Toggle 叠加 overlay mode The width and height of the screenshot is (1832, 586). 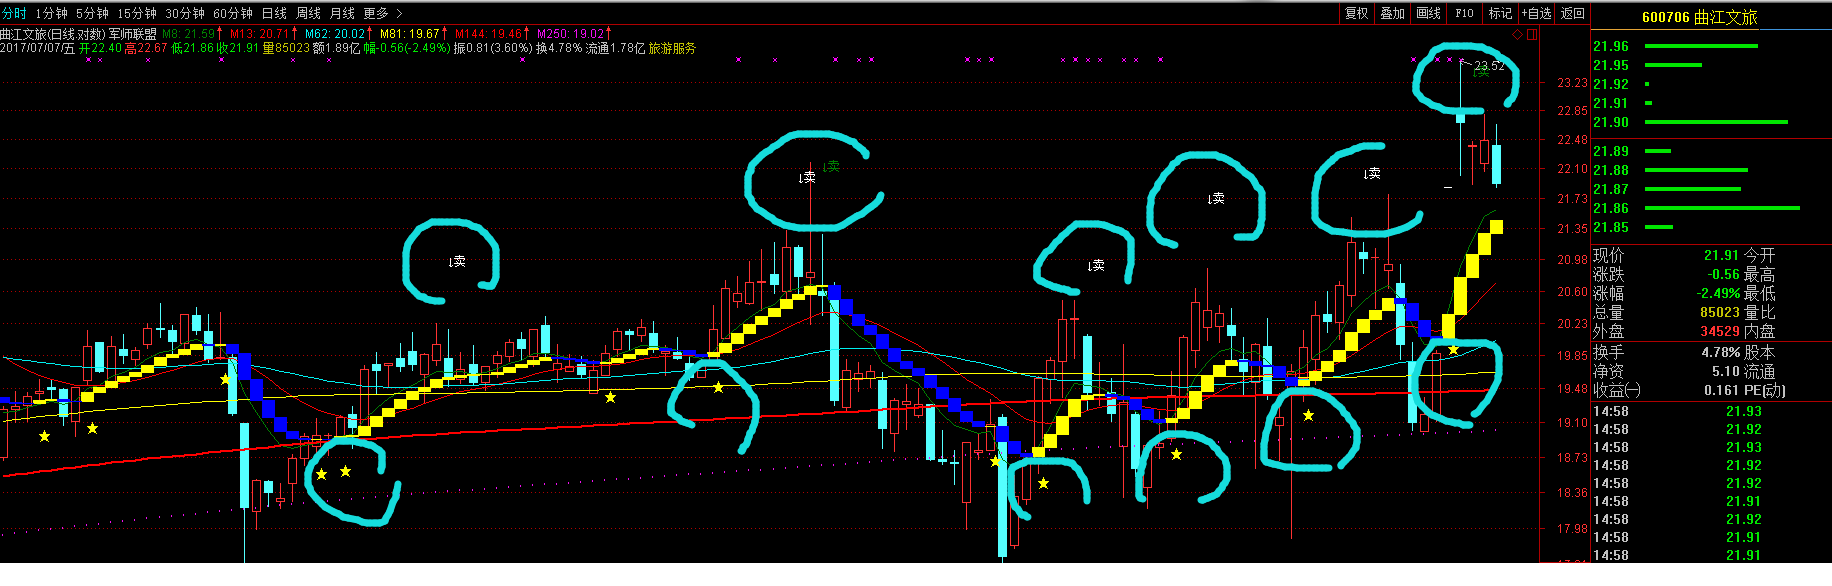pos(1393,13)
